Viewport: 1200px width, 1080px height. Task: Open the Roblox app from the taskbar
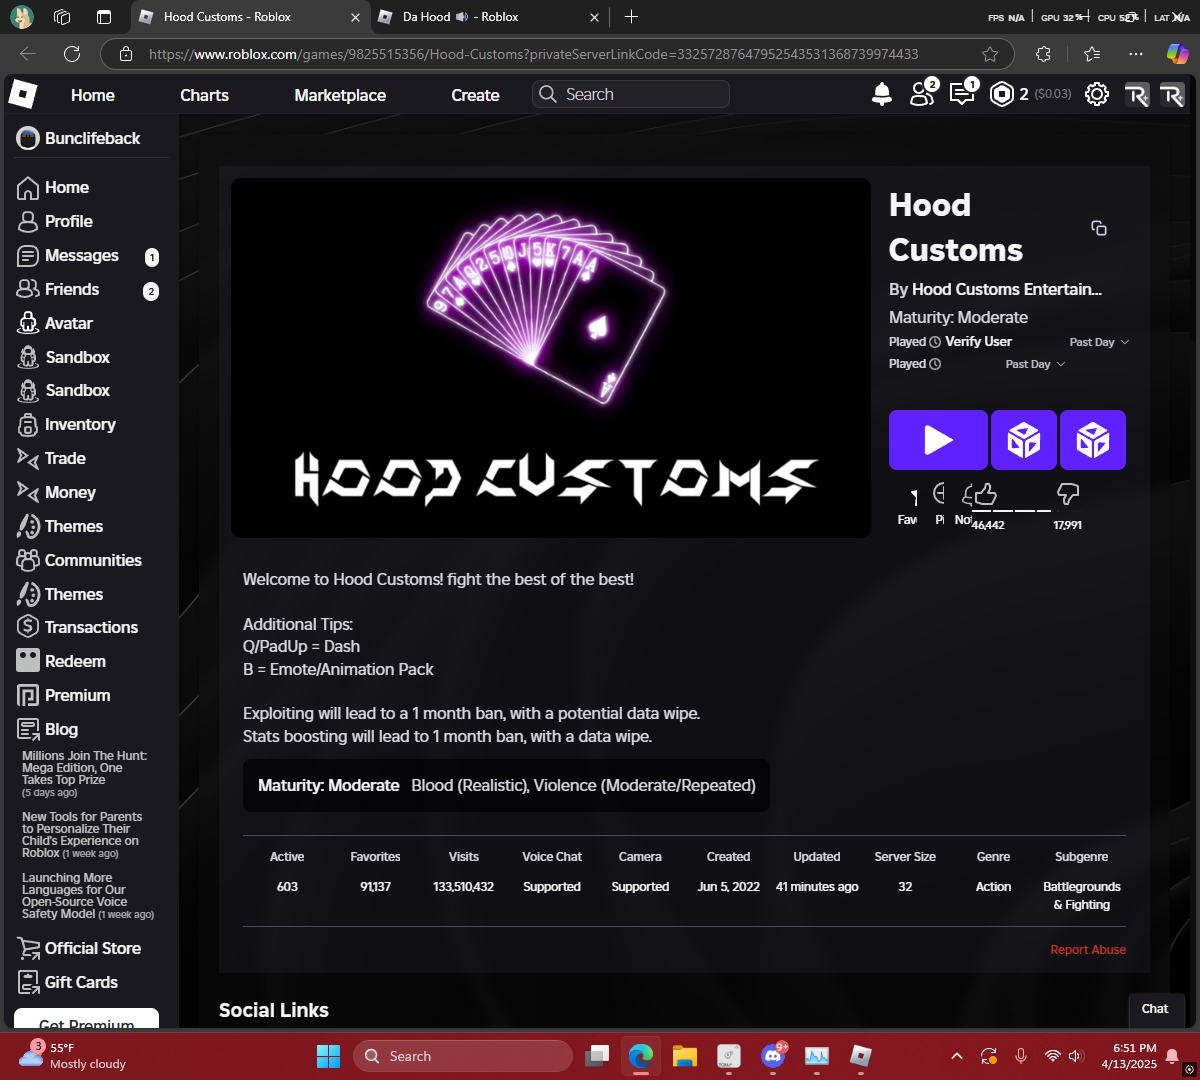pyautogui.click(x=861, y=1056)
